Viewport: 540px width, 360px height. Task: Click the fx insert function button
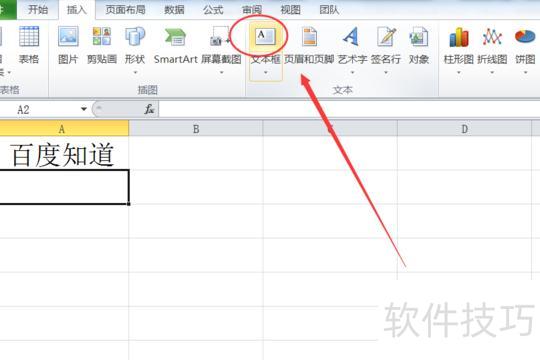point(149,109)
